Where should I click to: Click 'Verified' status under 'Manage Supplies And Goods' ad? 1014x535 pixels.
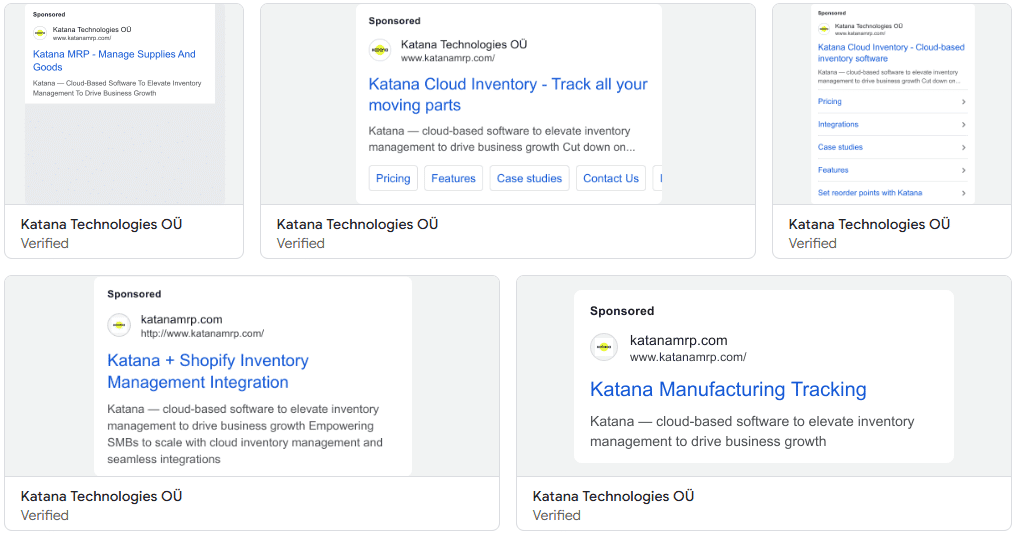coord(45,243)
